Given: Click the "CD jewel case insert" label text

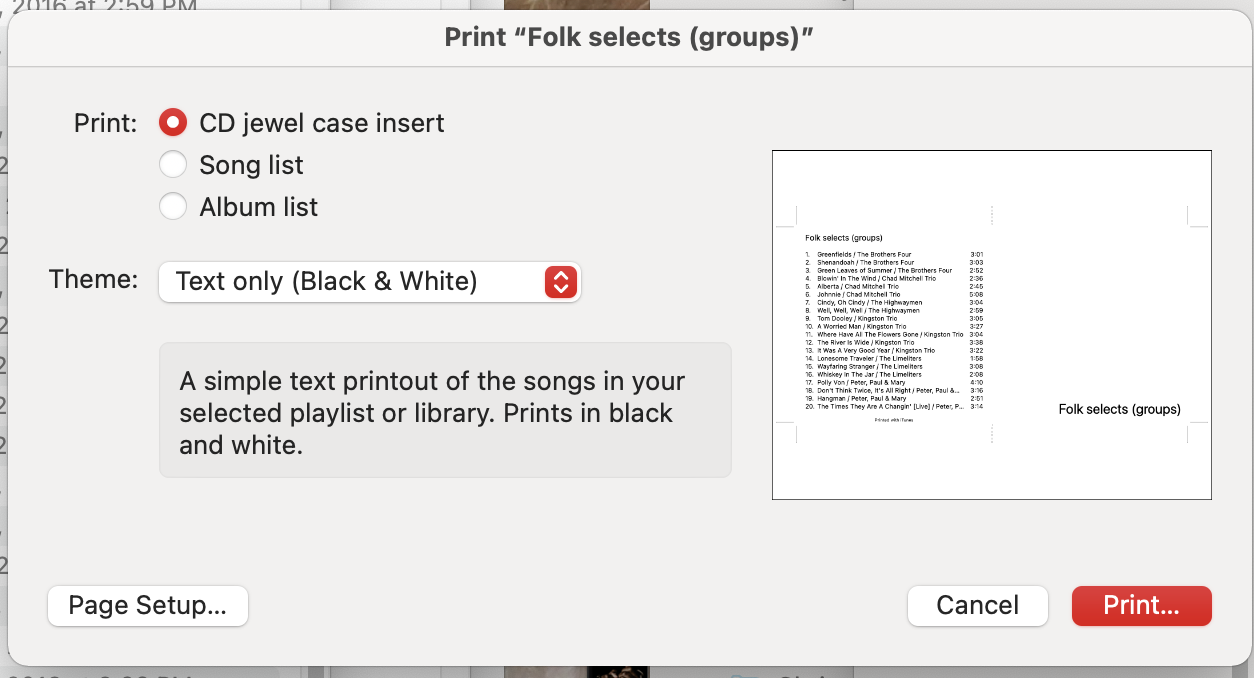Looking at the screenshot, I should click(x=322, y=123).
